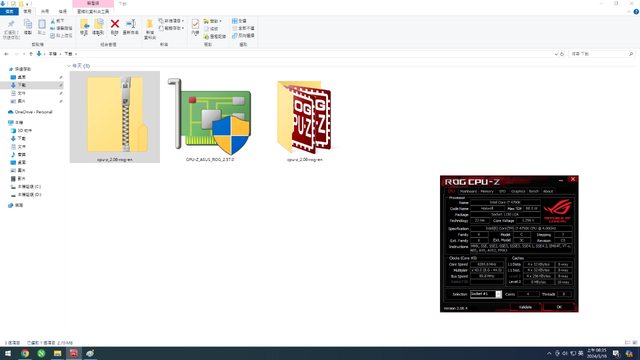This screenshot has width=640, height=360.
Task: Refresh the Explorer address bar
Action: click(562, 54)
